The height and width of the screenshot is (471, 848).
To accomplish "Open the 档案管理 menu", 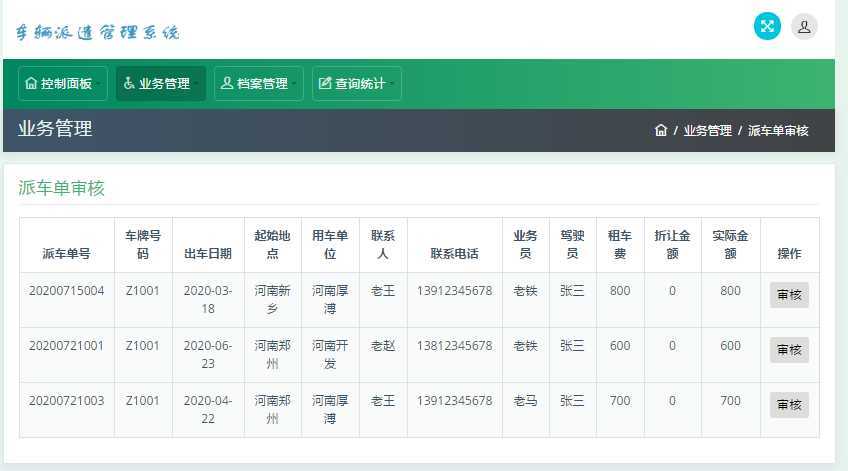I will coord(259,83).
